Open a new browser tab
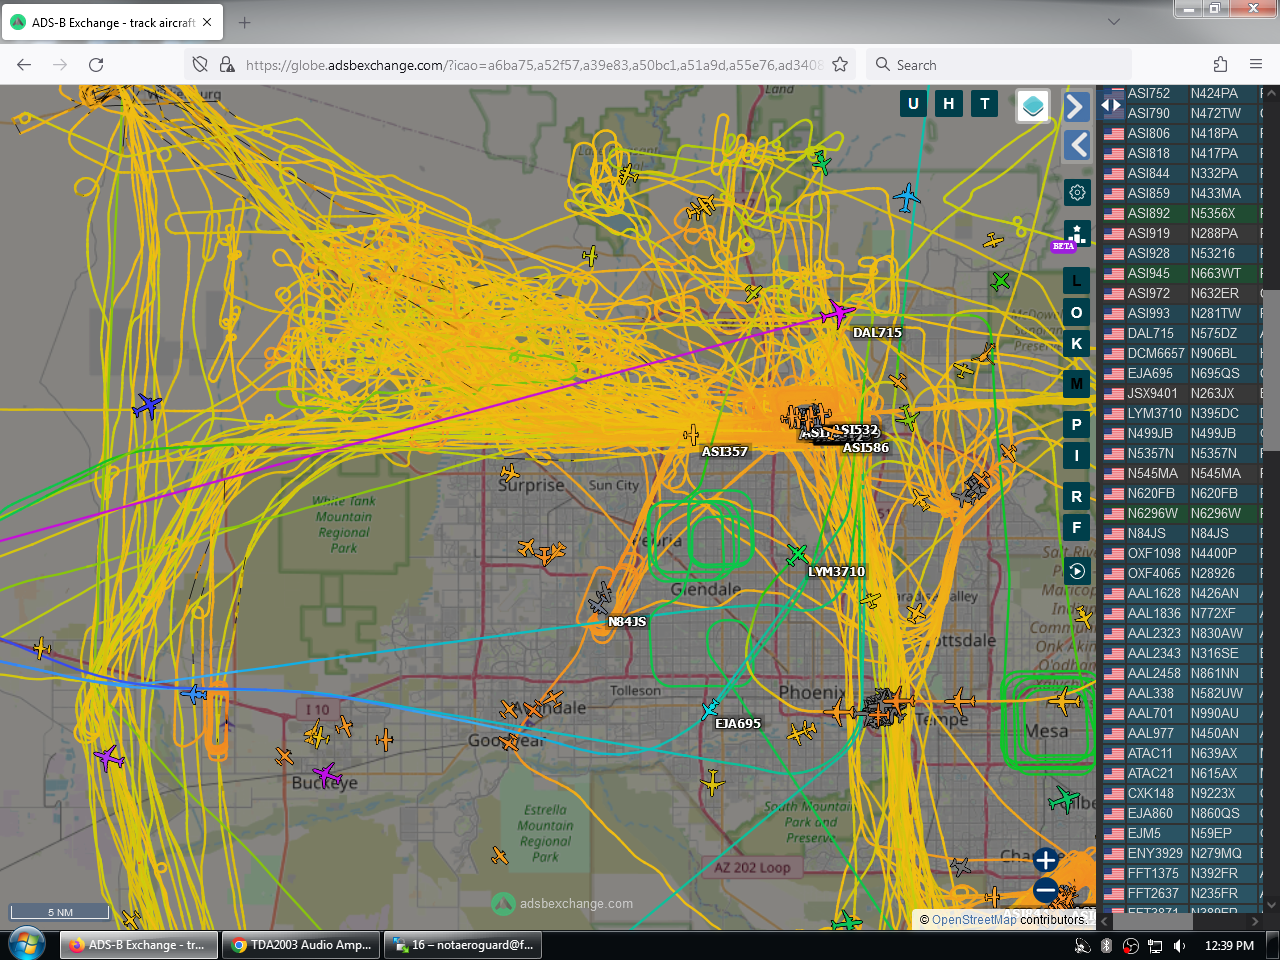1280x960 pixels. (x=245, y=22)
